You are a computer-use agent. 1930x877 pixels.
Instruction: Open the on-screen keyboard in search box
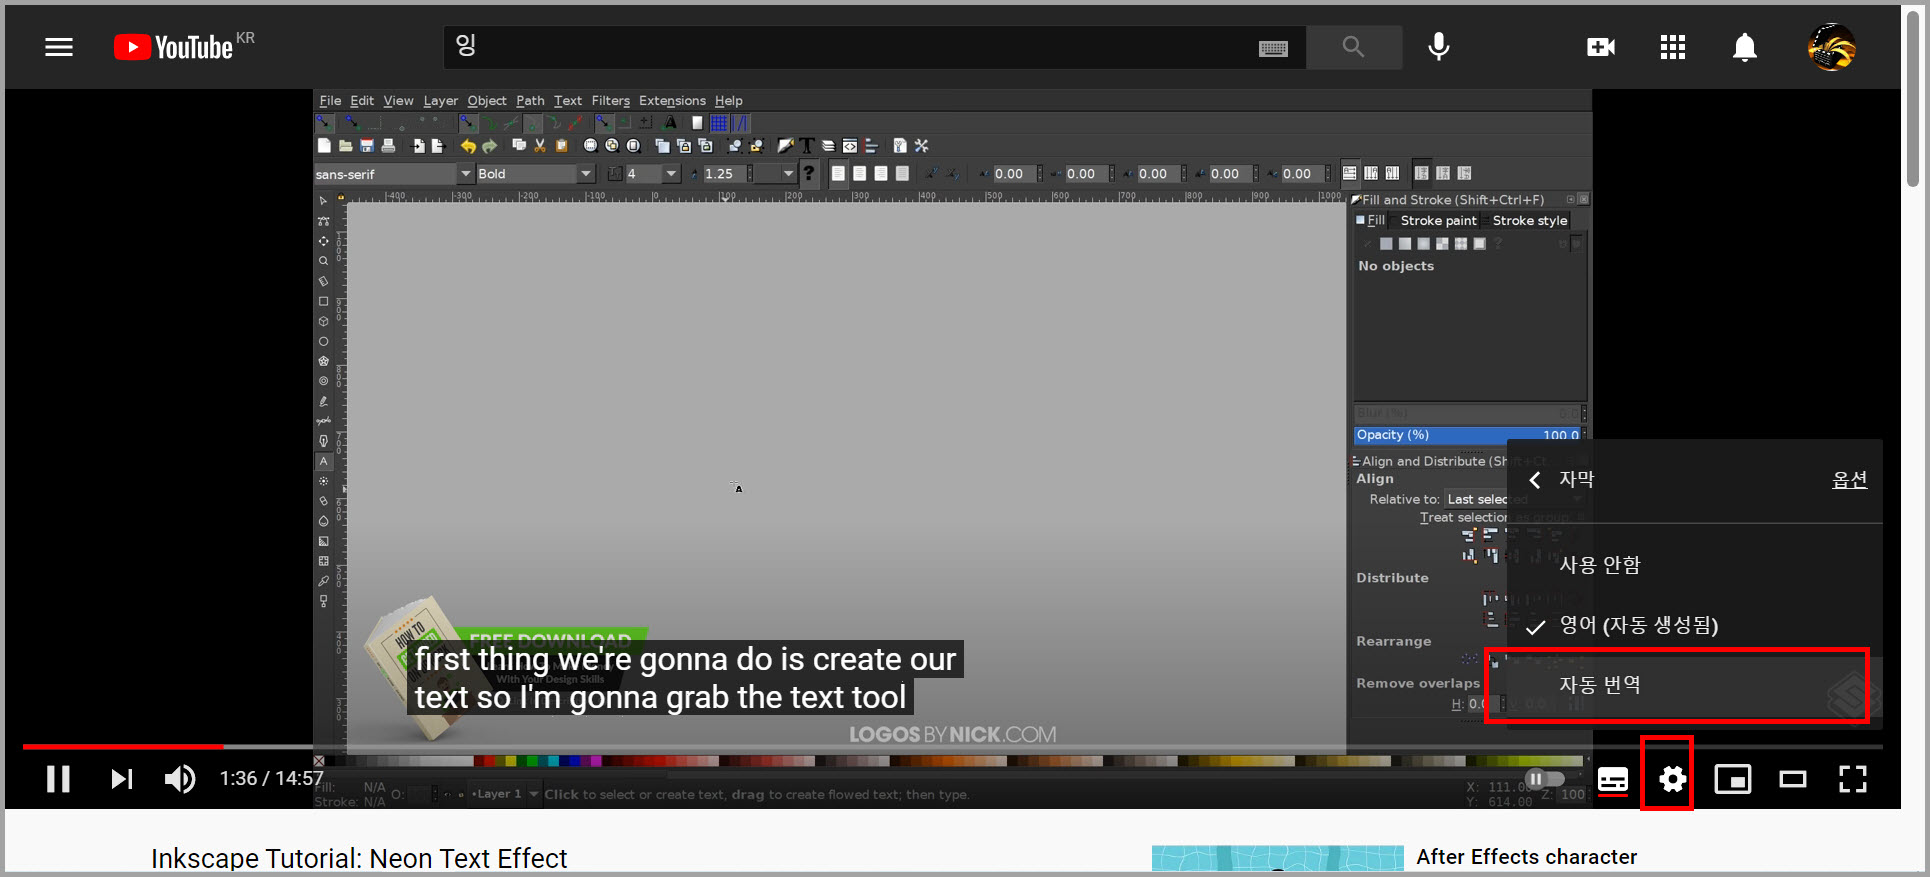pos(1273,48)
